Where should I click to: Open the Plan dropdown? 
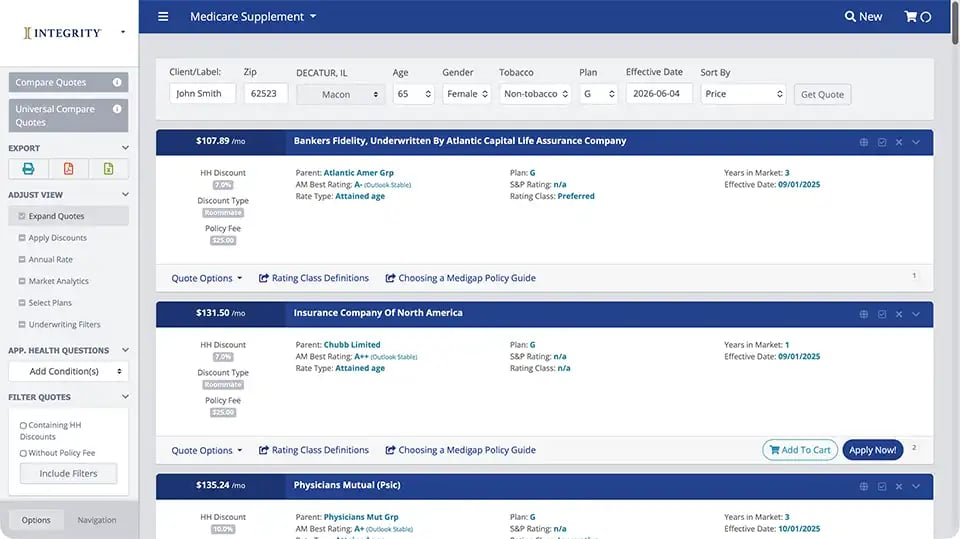coord(598,94)
